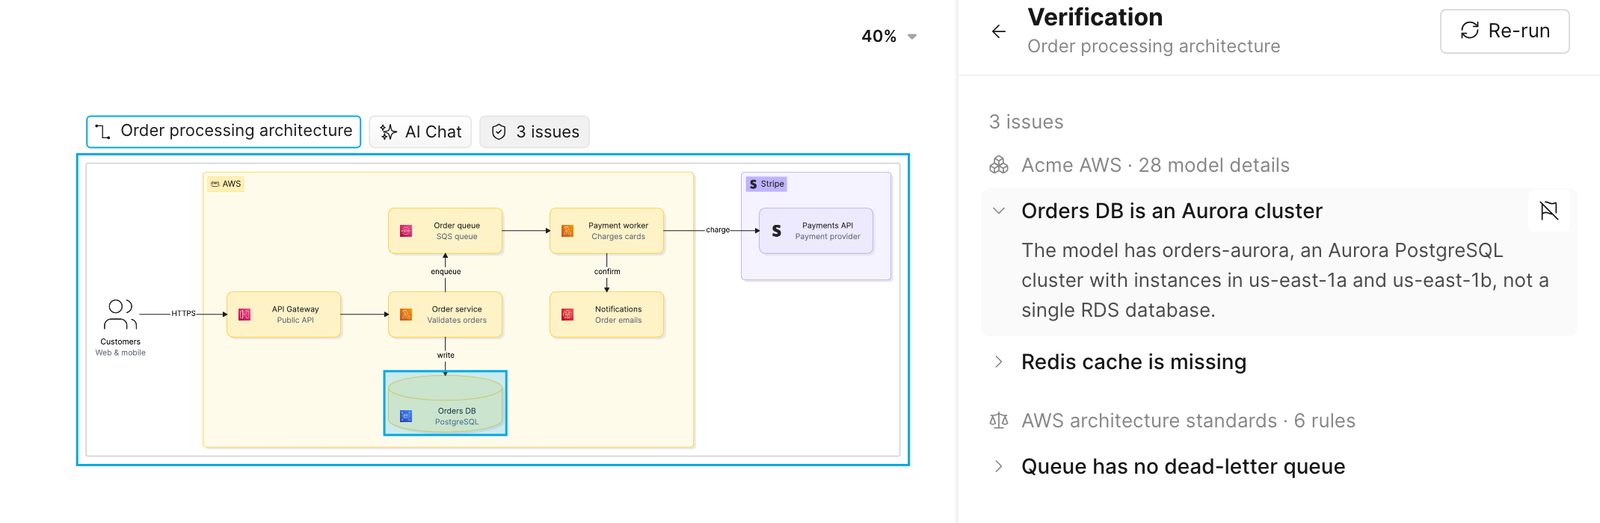
Task: Open the 3 issues tab
Action: click(x=535, y=132)
